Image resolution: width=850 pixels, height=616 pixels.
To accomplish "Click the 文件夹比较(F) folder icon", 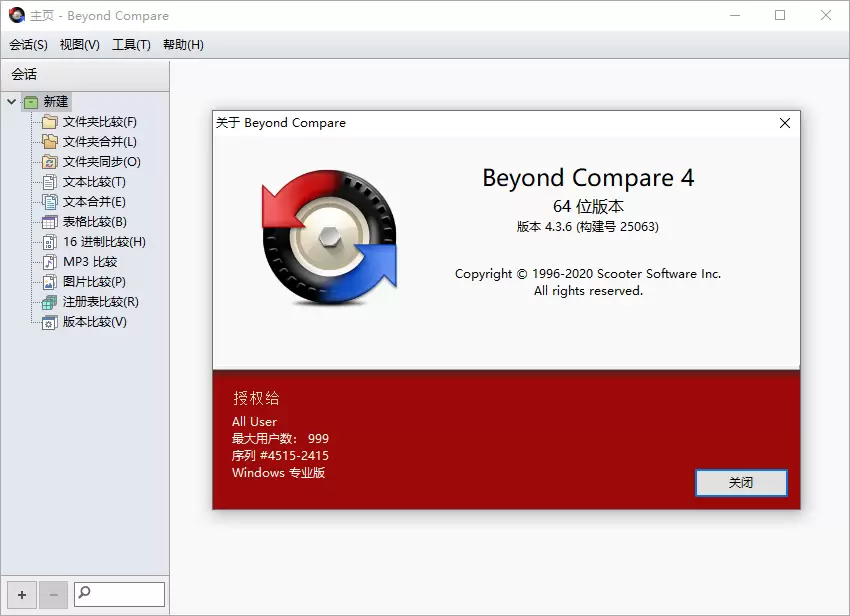I will (49, 122).
